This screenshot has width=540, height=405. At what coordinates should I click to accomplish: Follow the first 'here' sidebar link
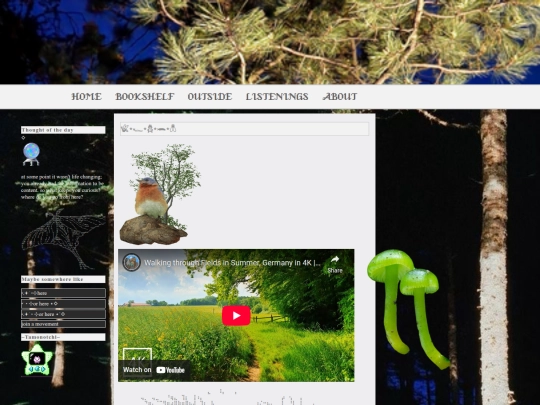click(63, 293)
